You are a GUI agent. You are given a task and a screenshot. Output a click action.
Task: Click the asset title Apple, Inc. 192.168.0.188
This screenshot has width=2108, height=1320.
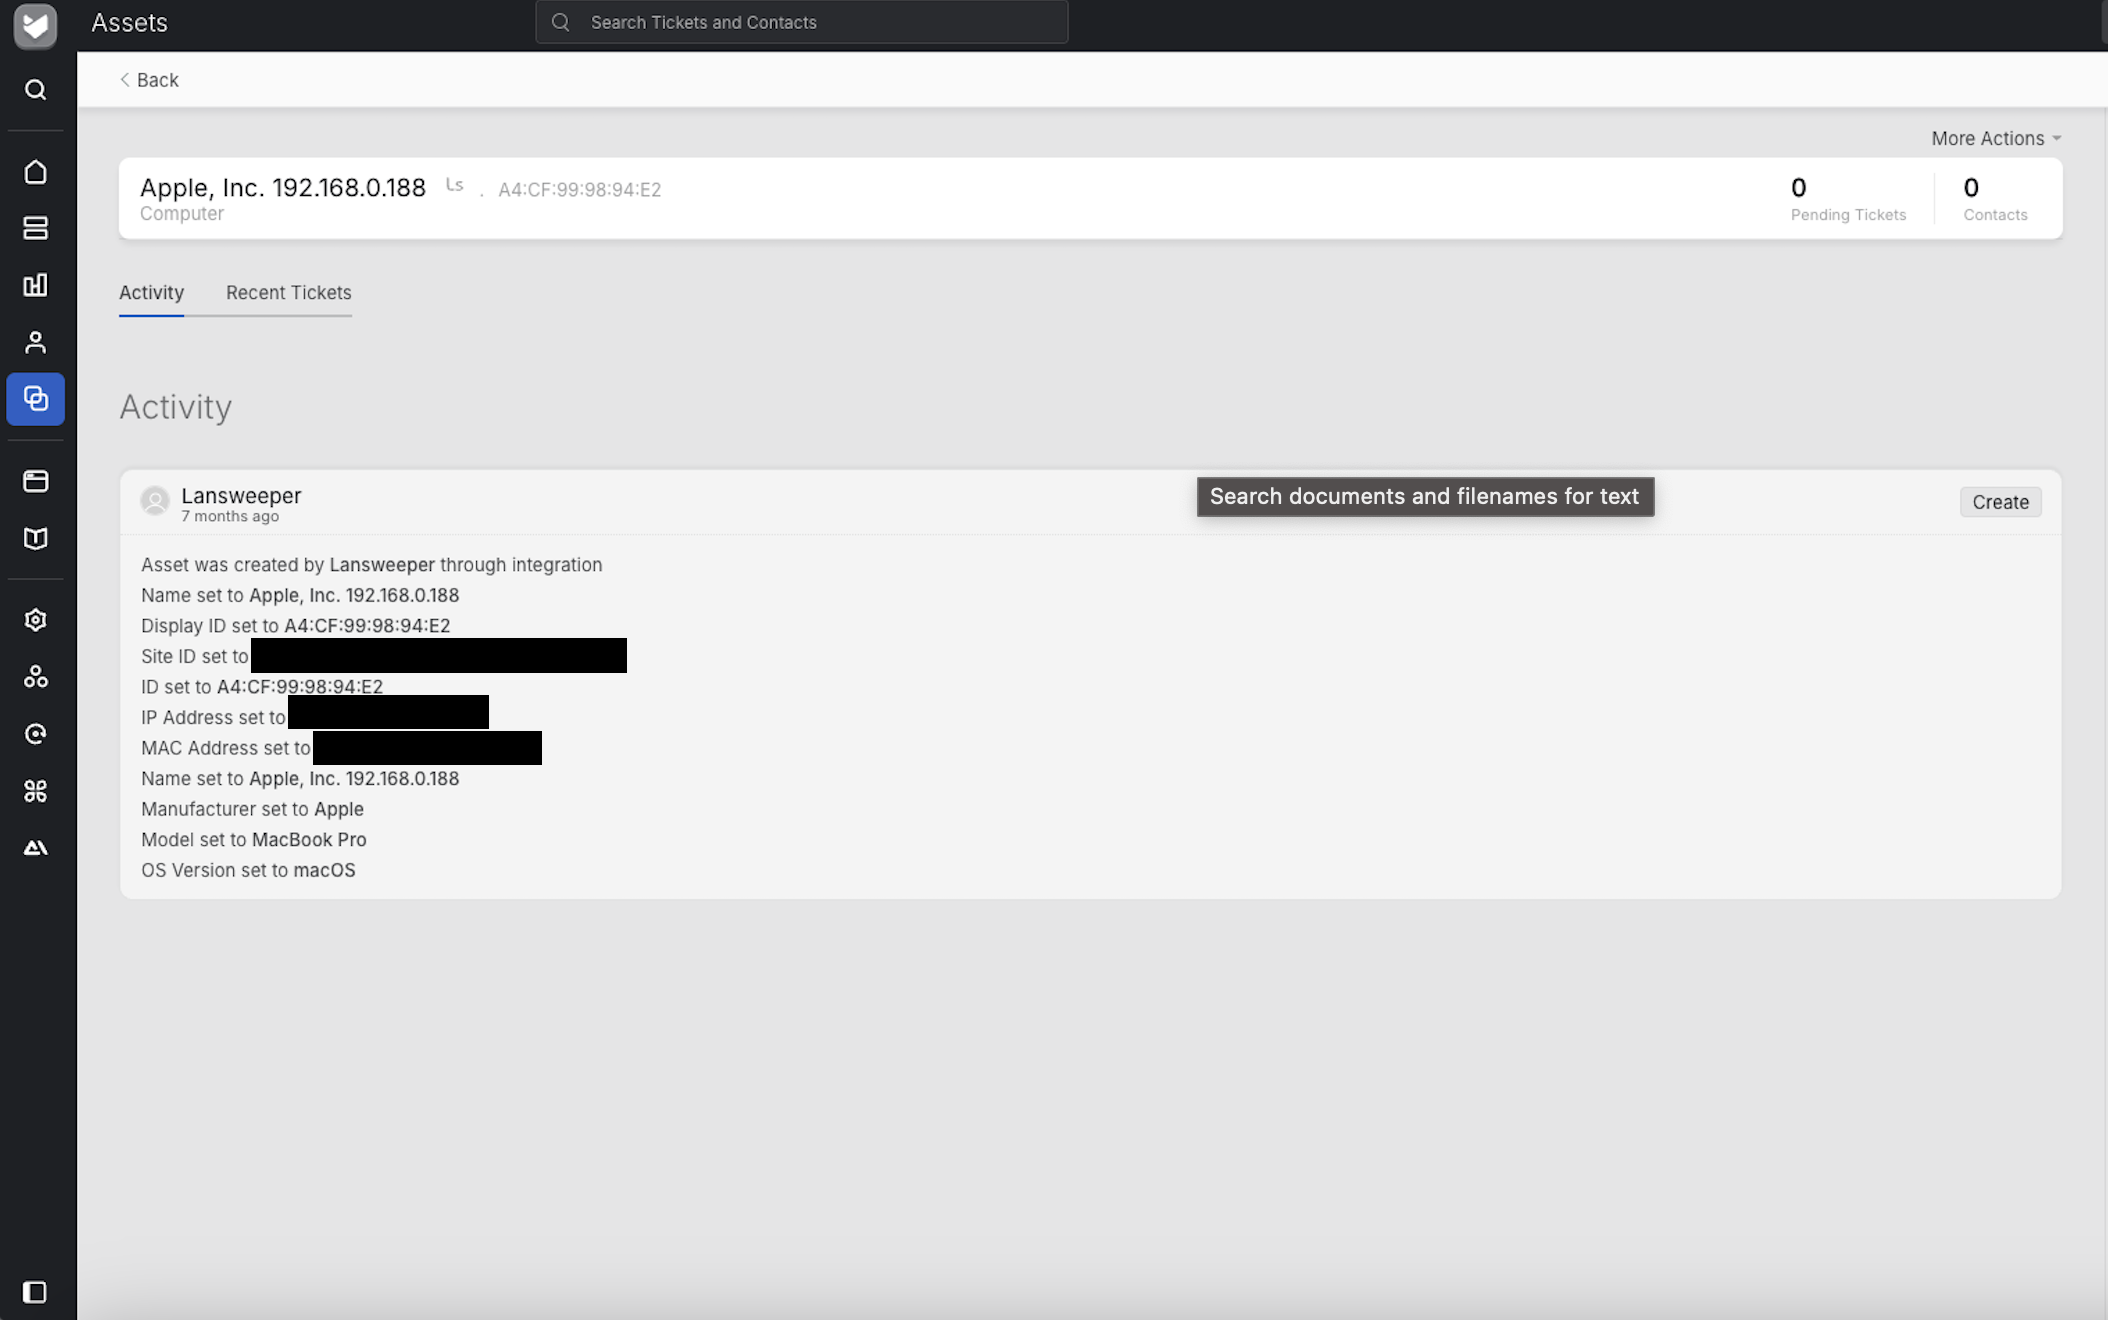[283, 187]
